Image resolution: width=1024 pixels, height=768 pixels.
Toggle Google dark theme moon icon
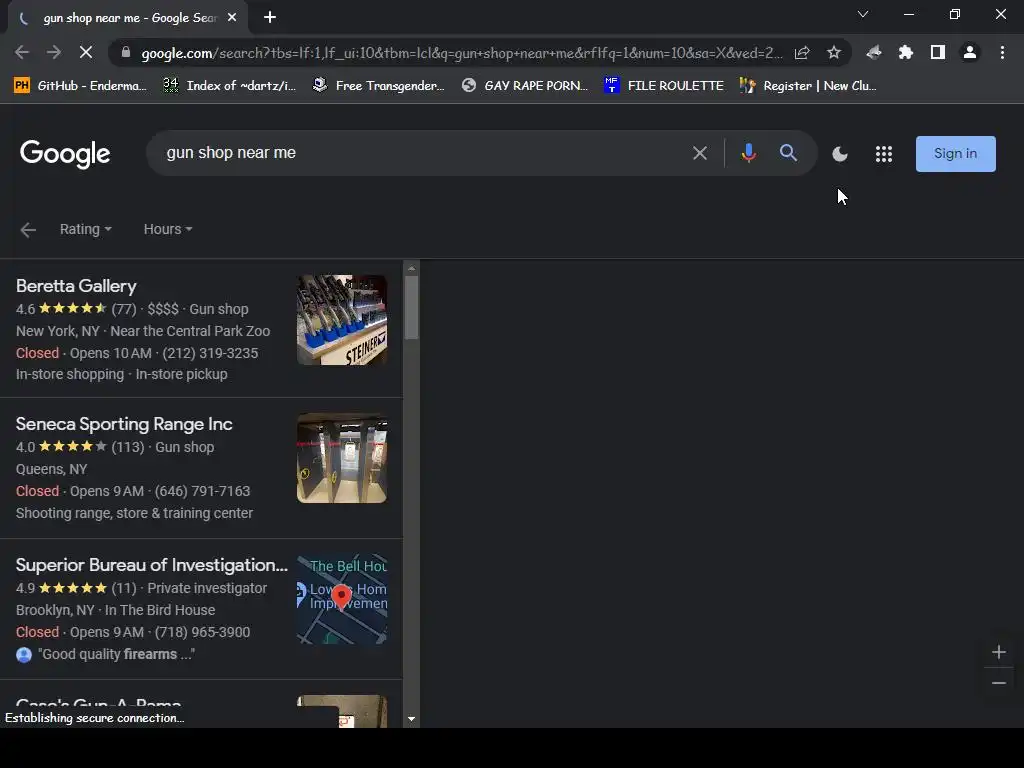coord(840,154)
